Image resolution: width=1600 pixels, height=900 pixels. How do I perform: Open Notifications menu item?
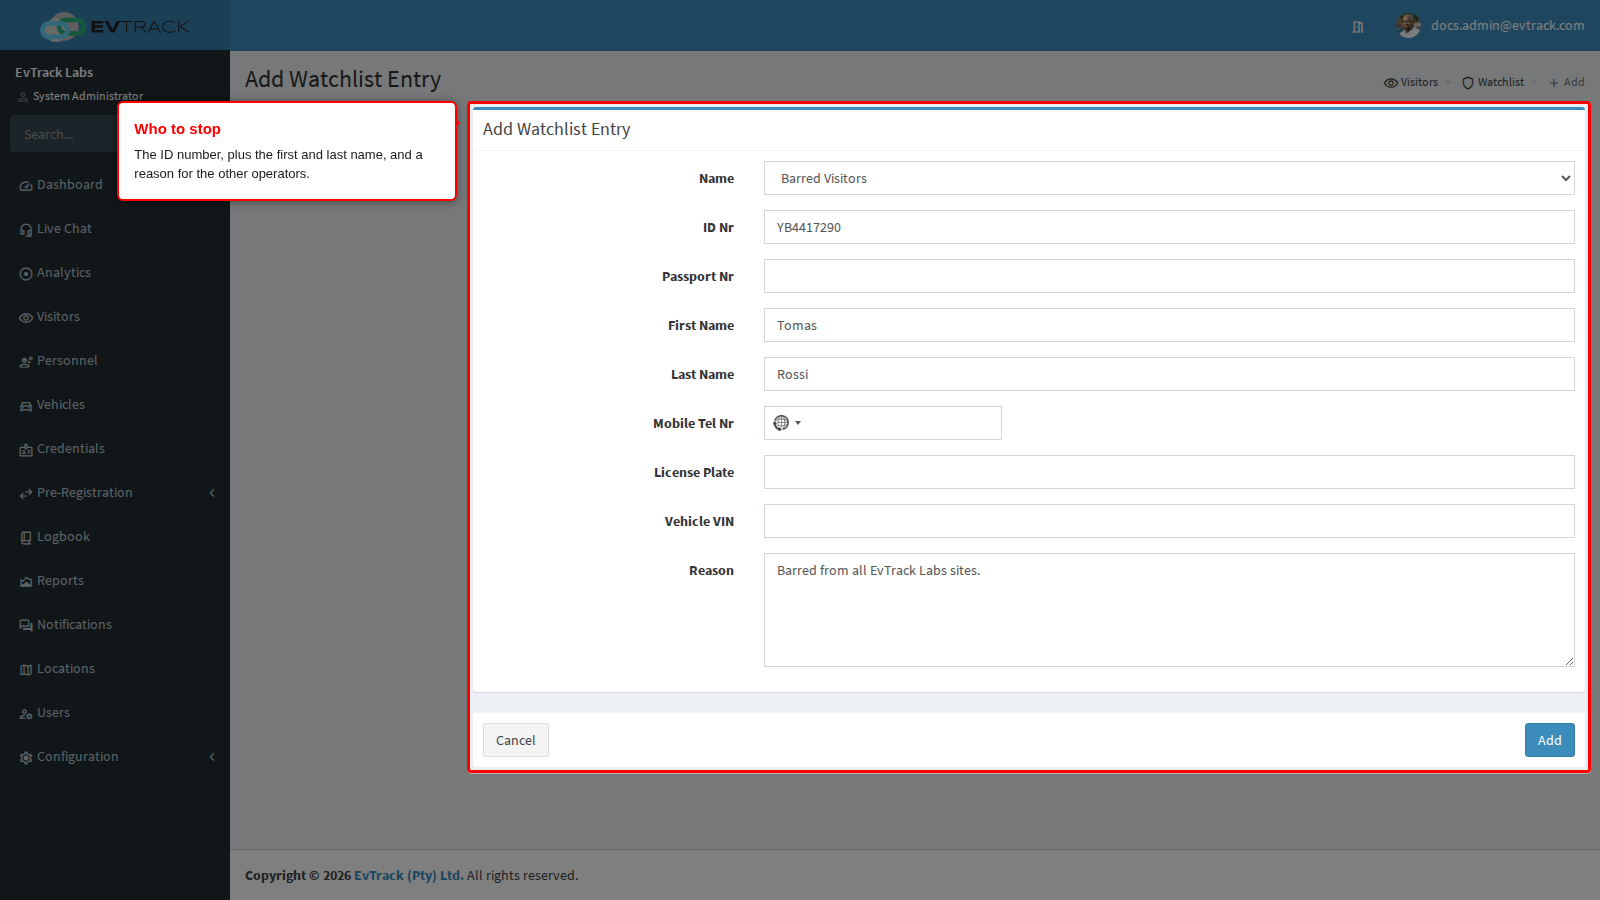[74, 625]
